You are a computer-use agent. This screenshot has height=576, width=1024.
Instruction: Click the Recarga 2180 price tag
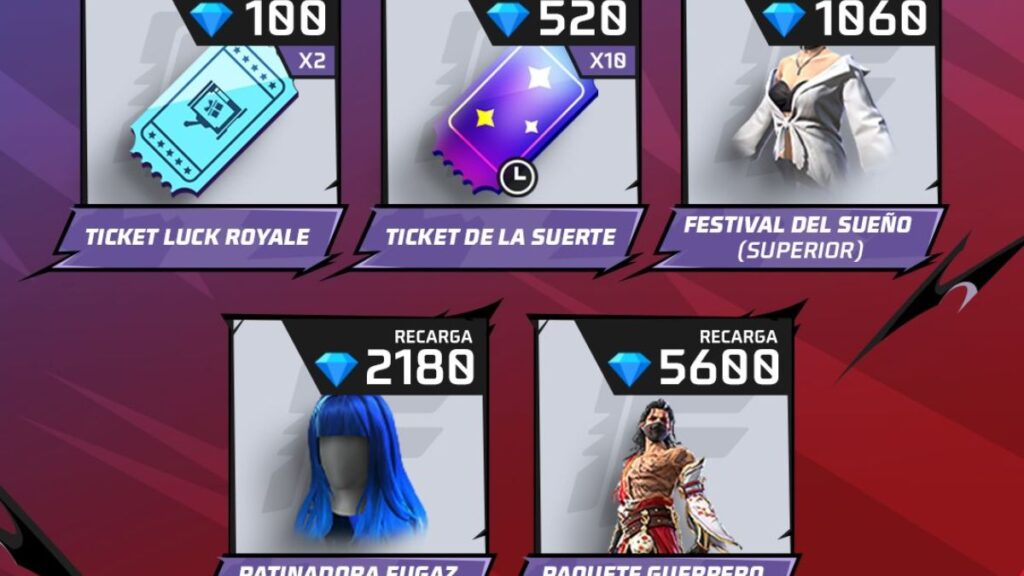click(394, 357)
